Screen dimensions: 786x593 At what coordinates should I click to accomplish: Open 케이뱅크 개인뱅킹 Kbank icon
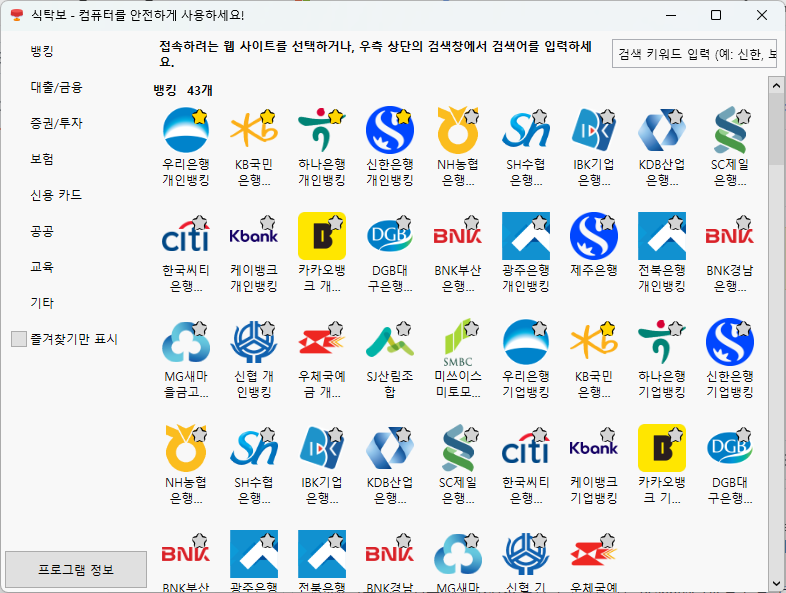[x=254, y=236]
